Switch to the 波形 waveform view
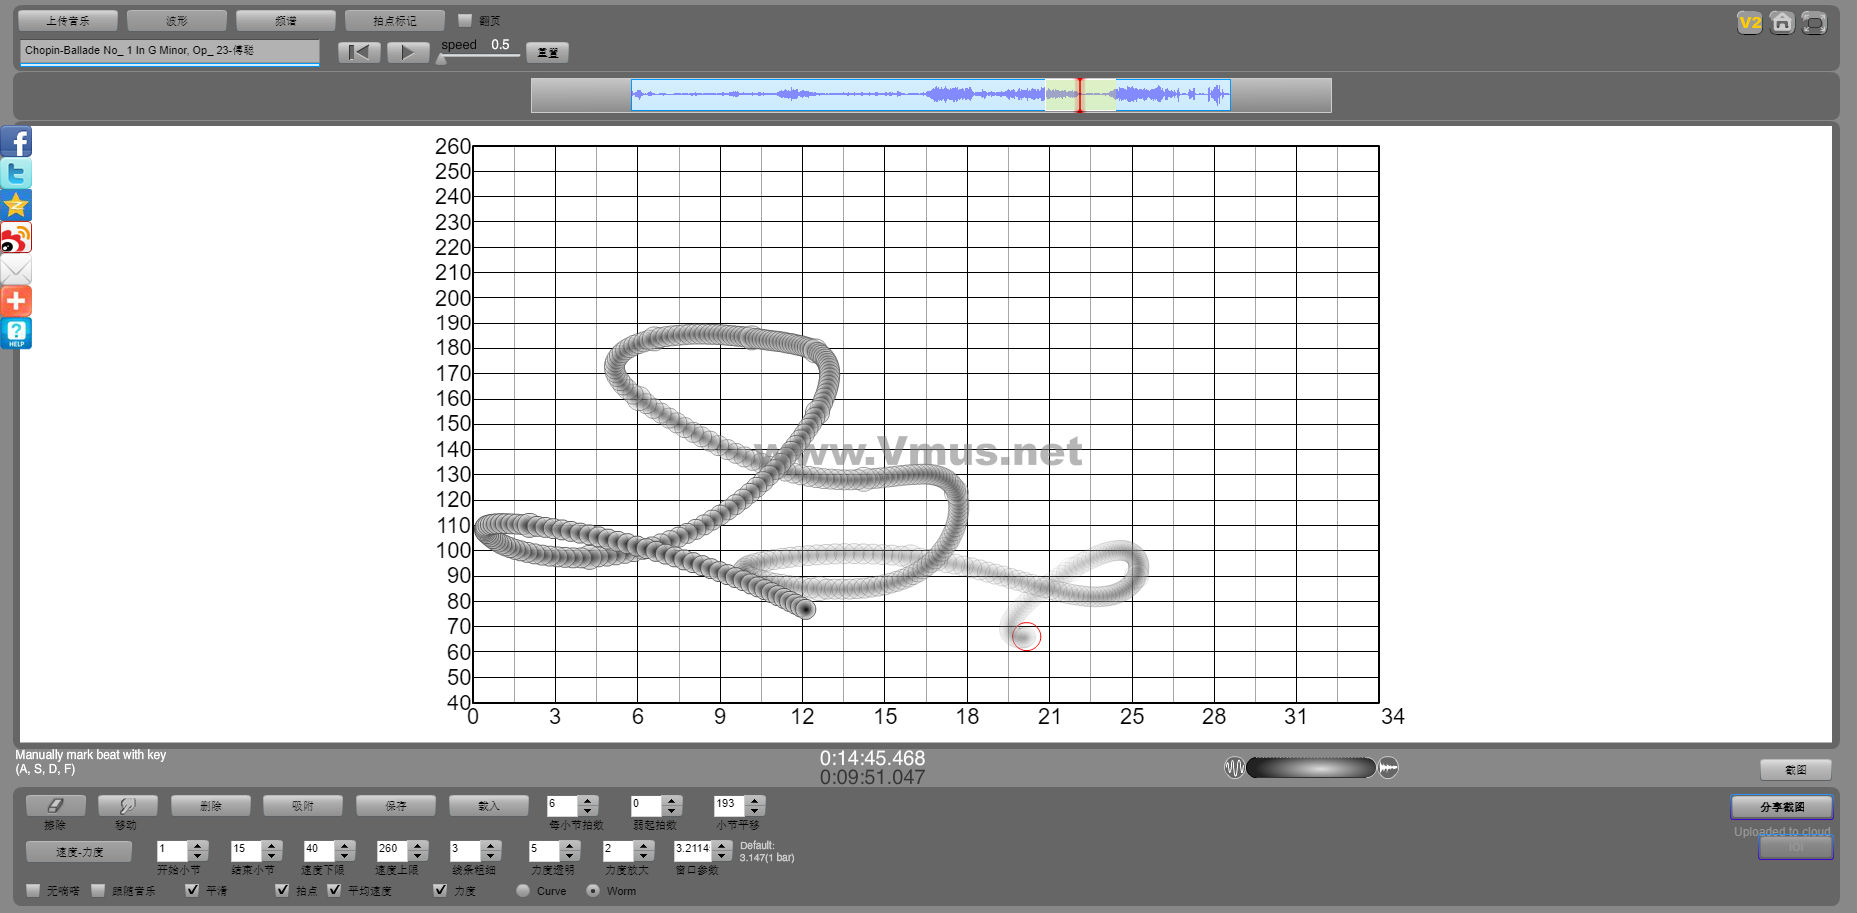The image size is (1857, 913). point(177,20)
